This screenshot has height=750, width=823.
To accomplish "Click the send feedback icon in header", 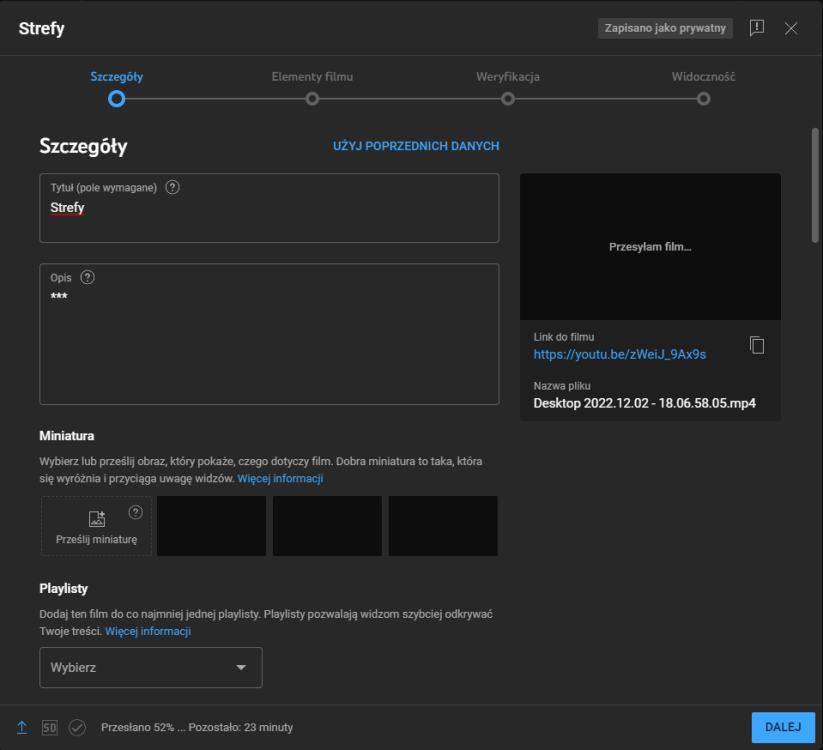I will pos(756,28).
